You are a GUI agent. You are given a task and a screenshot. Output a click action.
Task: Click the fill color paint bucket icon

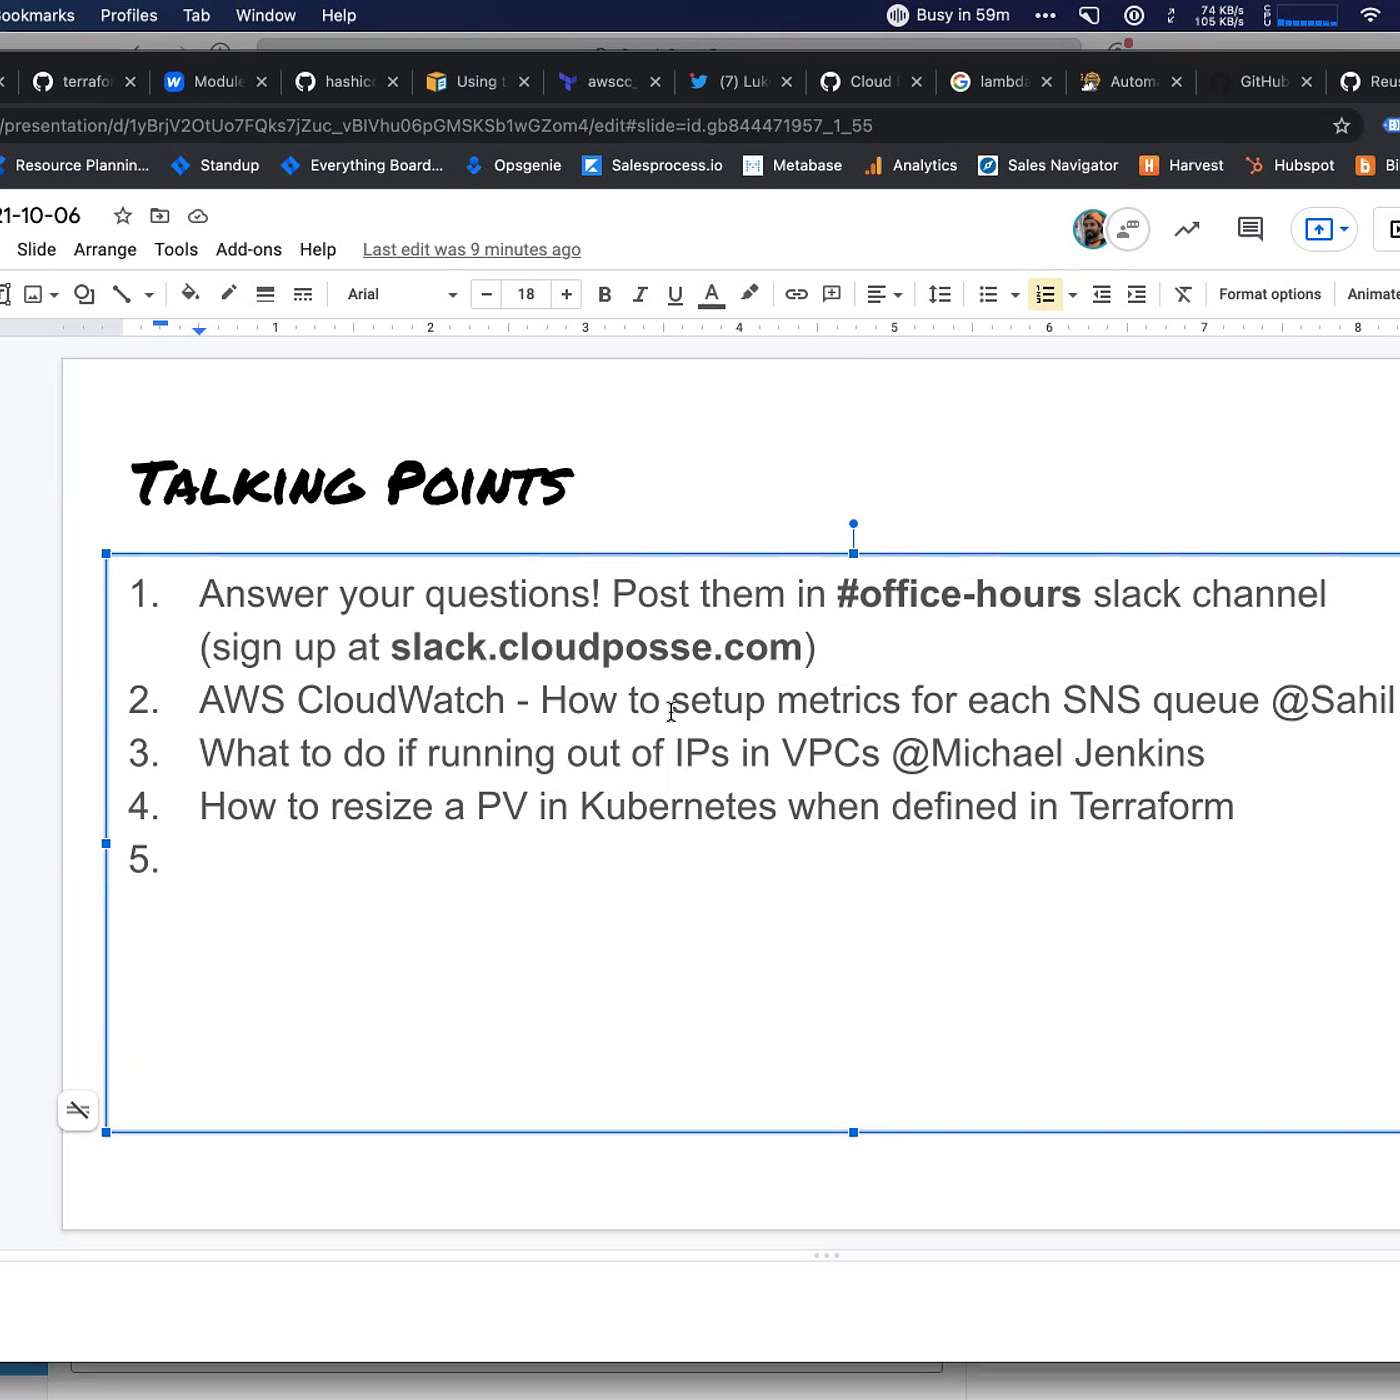(x=189, y=294)
